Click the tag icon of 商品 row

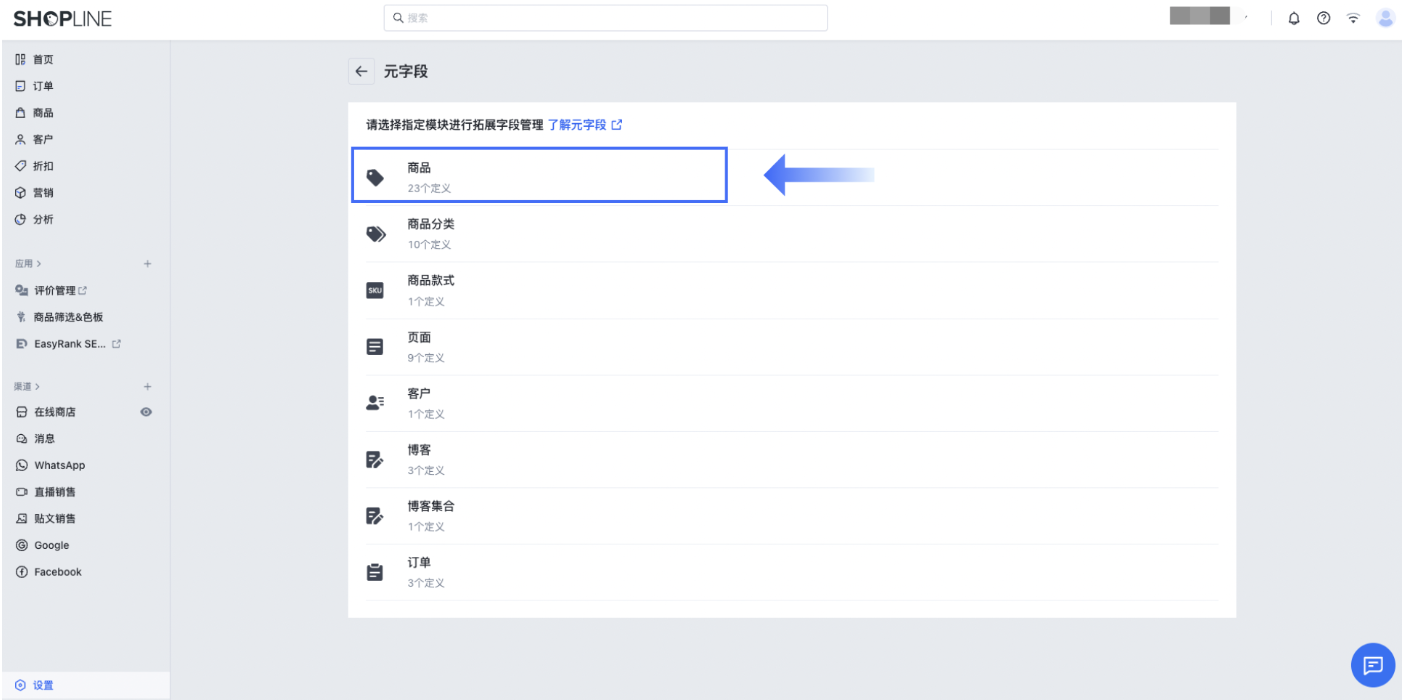[375, 178]
